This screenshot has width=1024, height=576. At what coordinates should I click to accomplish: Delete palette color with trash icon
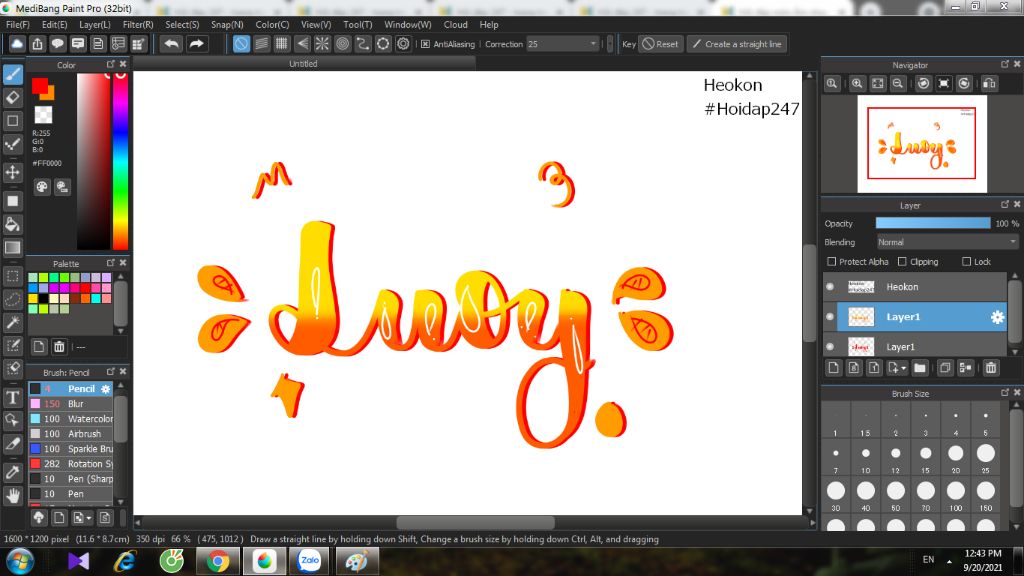coord(59,346)
